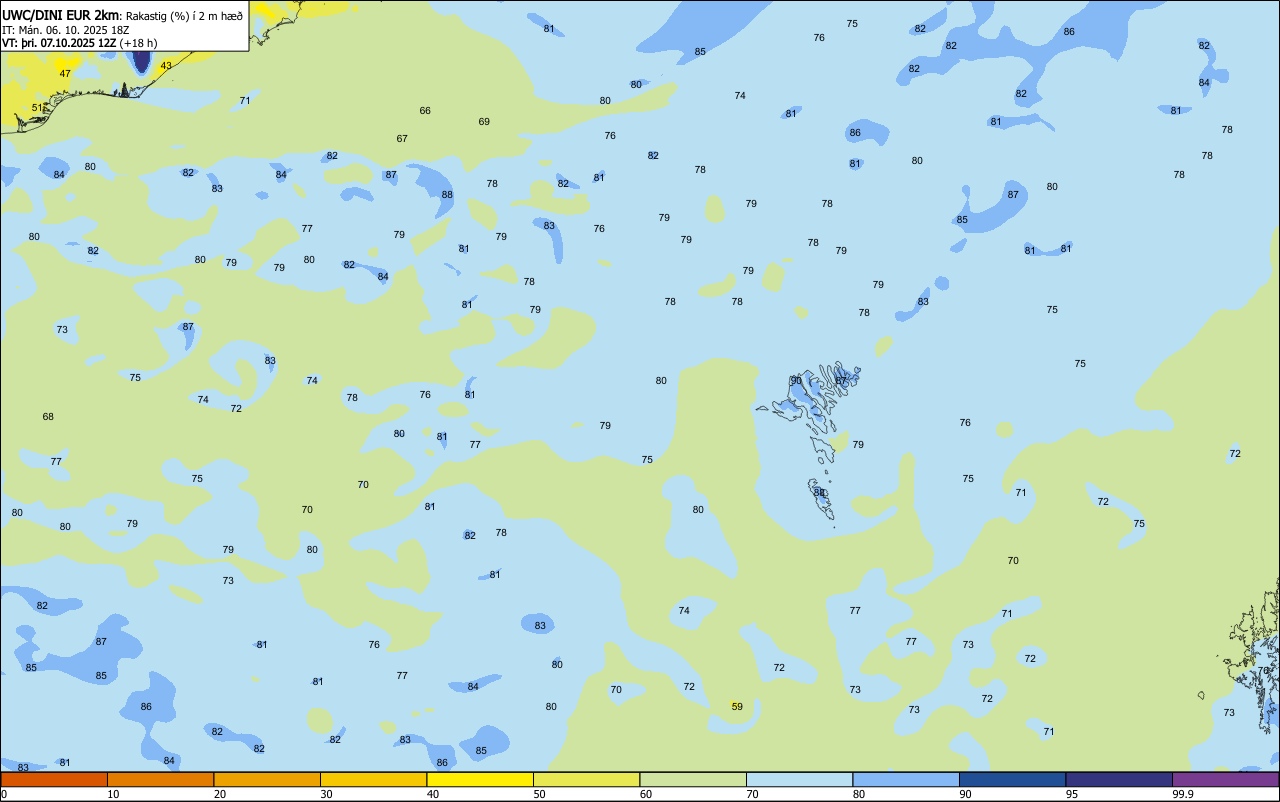
Task: Click the dark purple saturated spot over Iceland
Action: (x=142, y=59)
